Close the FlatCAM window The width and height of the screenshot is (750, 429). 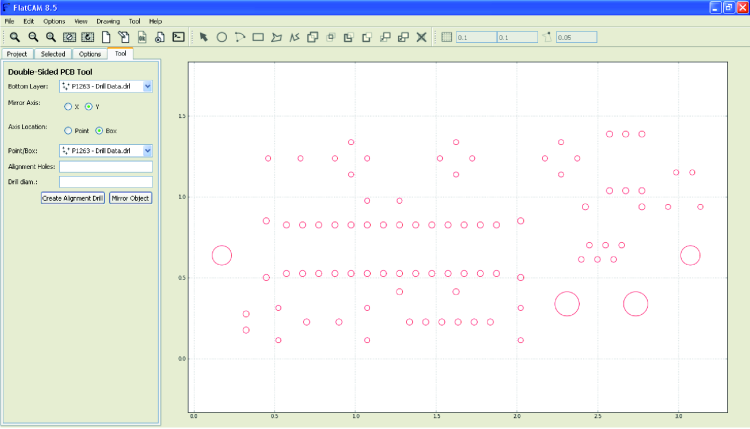pos(743,8)
